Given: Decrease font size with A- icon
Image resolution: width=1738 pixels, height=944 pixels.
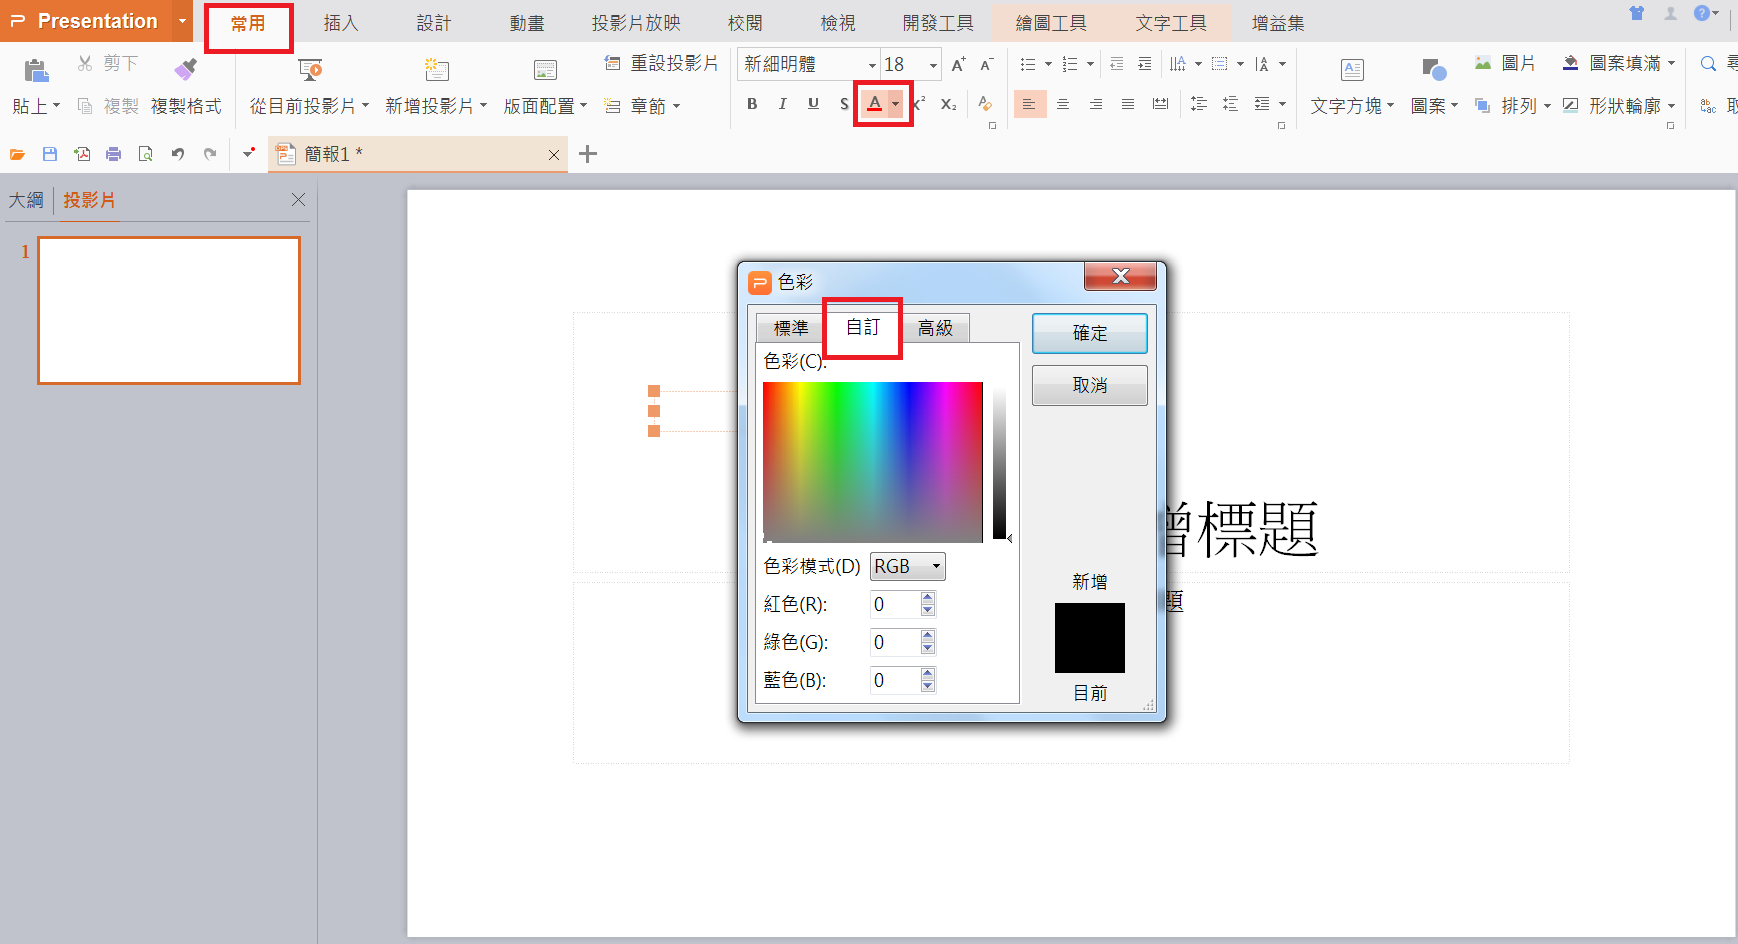Looking at the screenshot, I should 986,64.
